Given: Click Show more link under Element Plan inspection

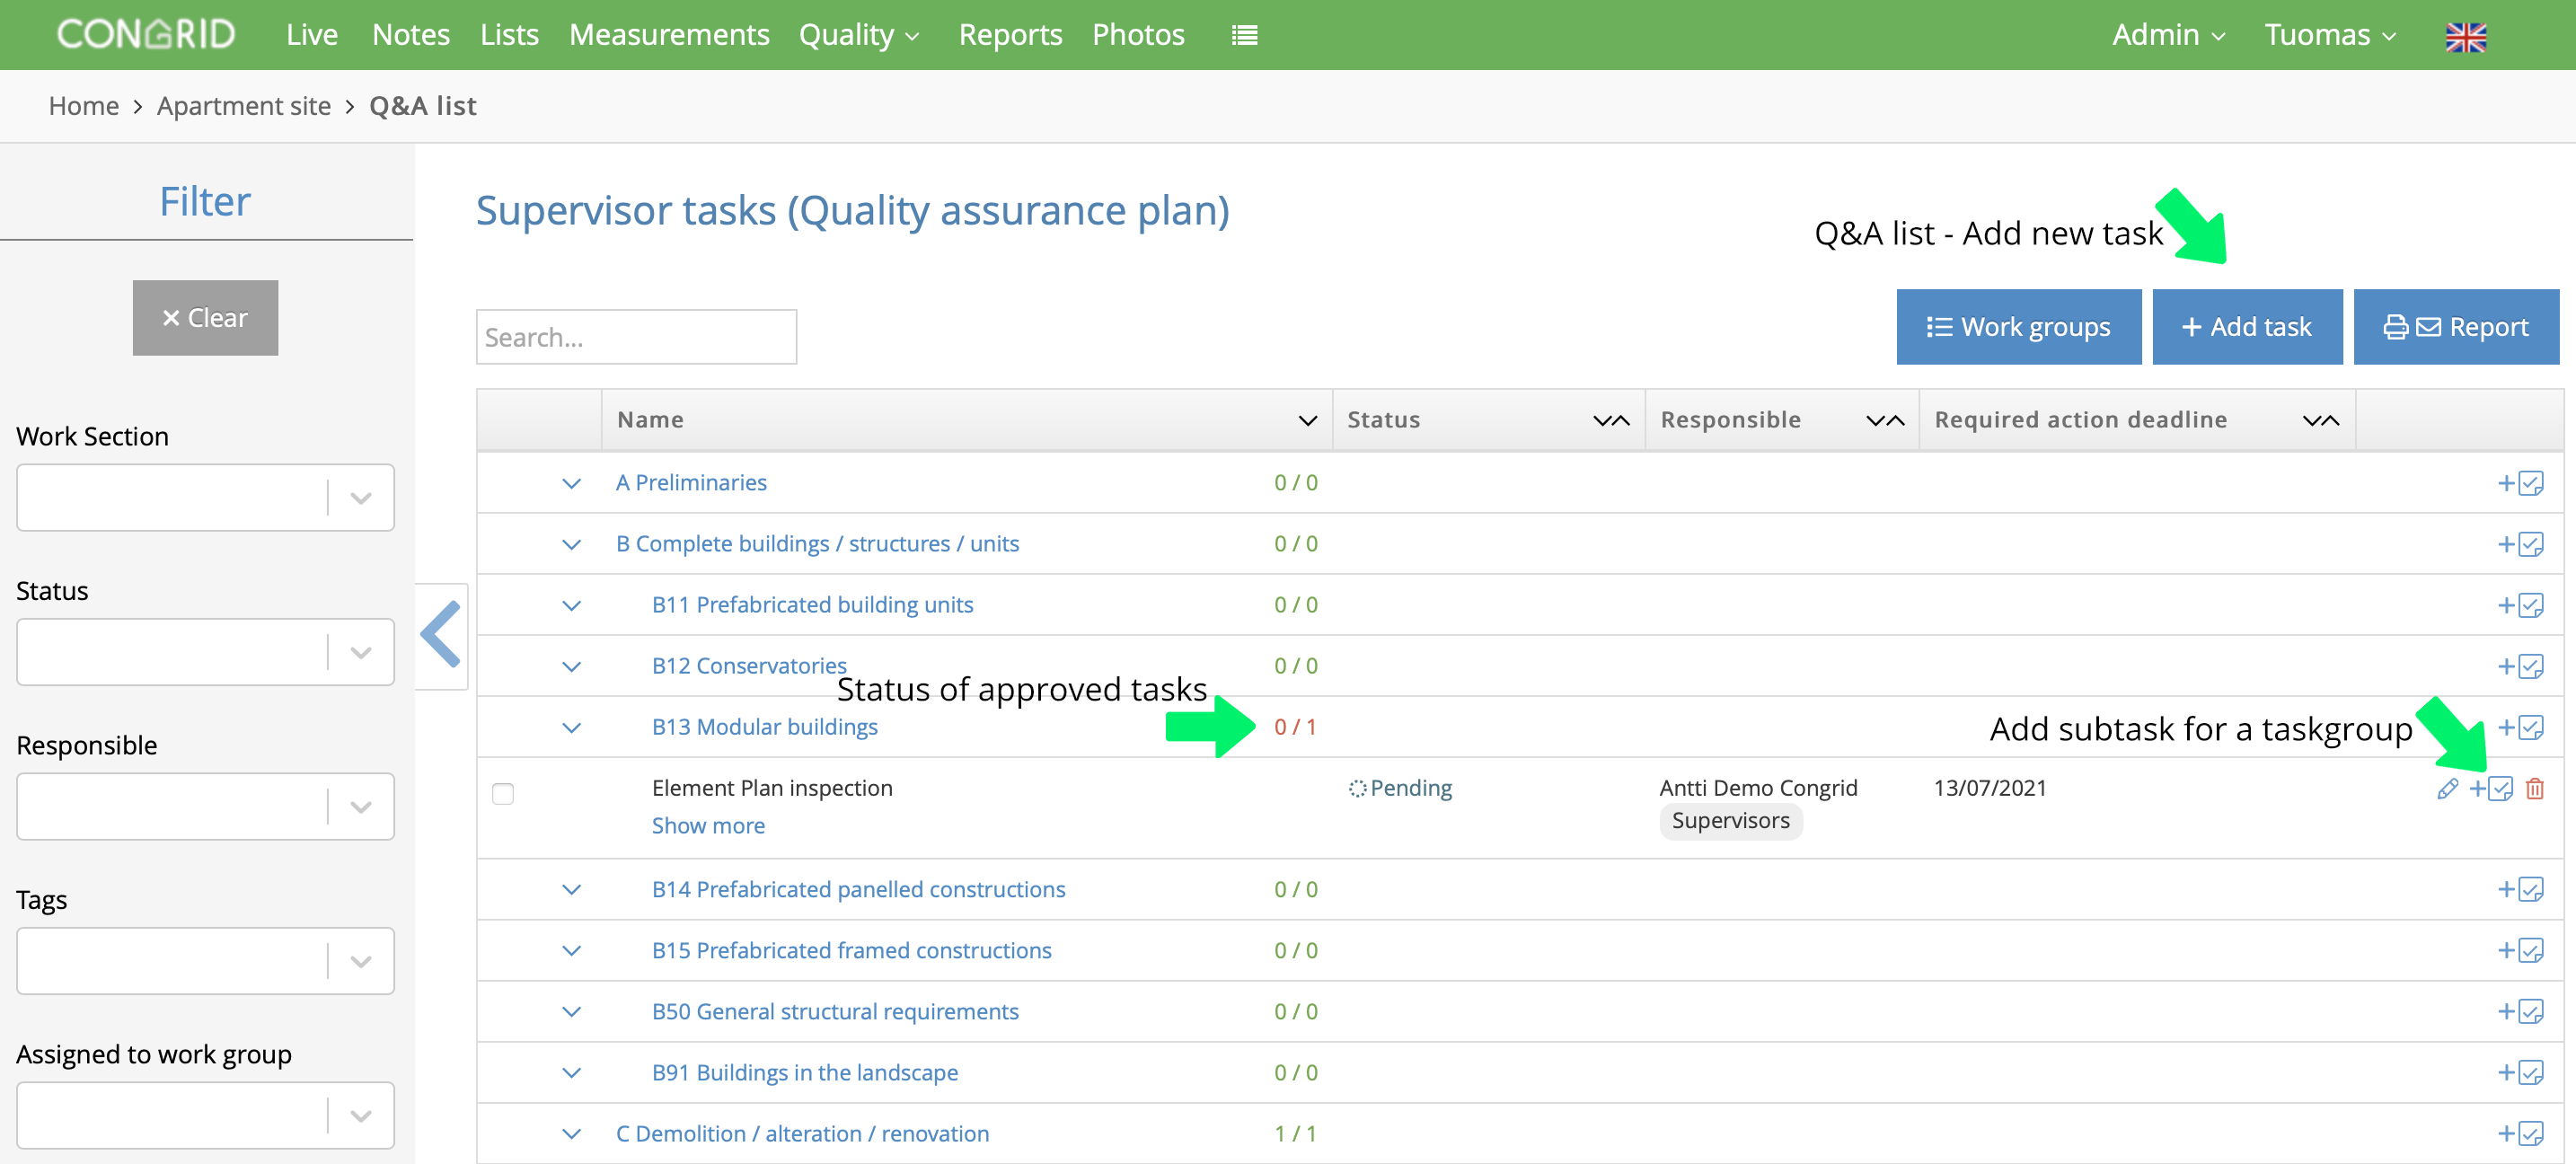Looking at the screenshot, I should pyautogui.click(x=708, y=825).
